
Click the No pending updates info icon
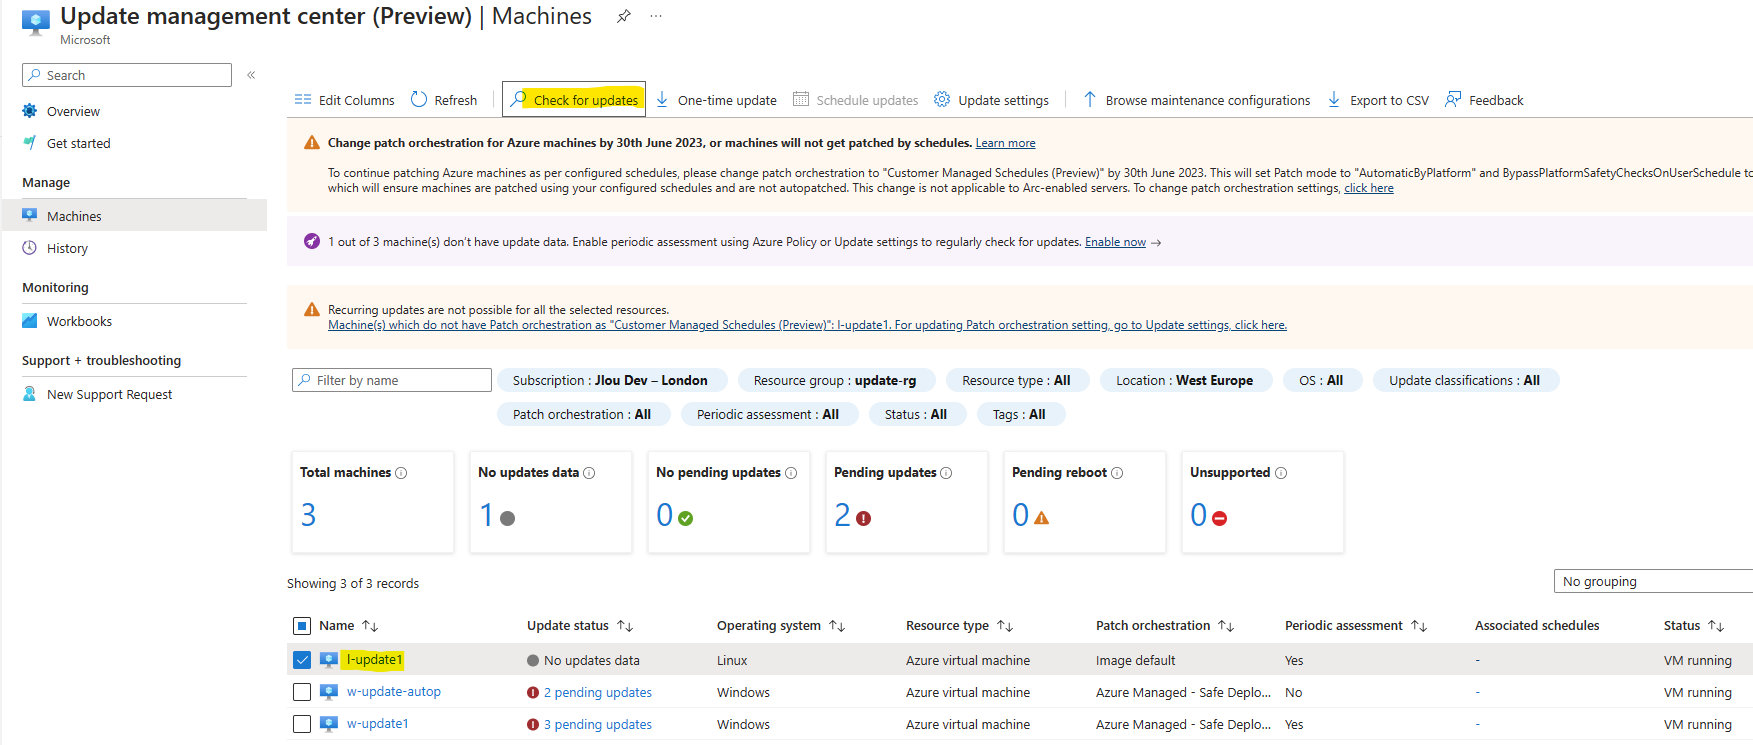[x=791, y=473]
